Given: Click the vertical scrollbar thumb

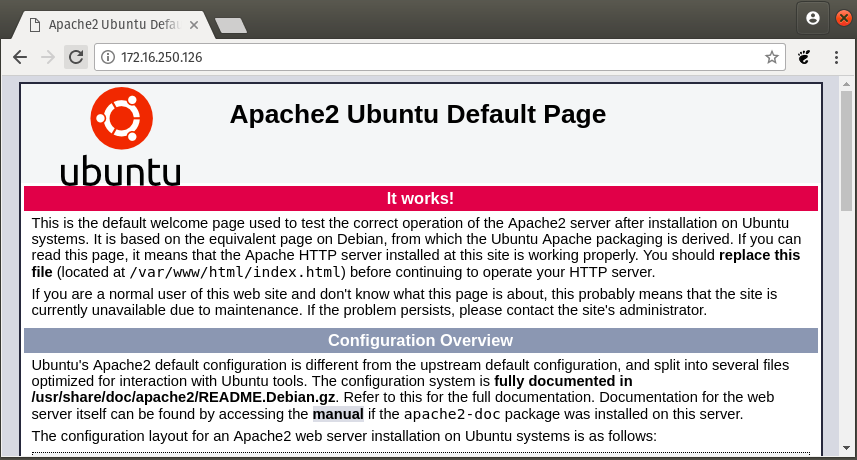Looking at the screenshot, I should coord(846,150).
